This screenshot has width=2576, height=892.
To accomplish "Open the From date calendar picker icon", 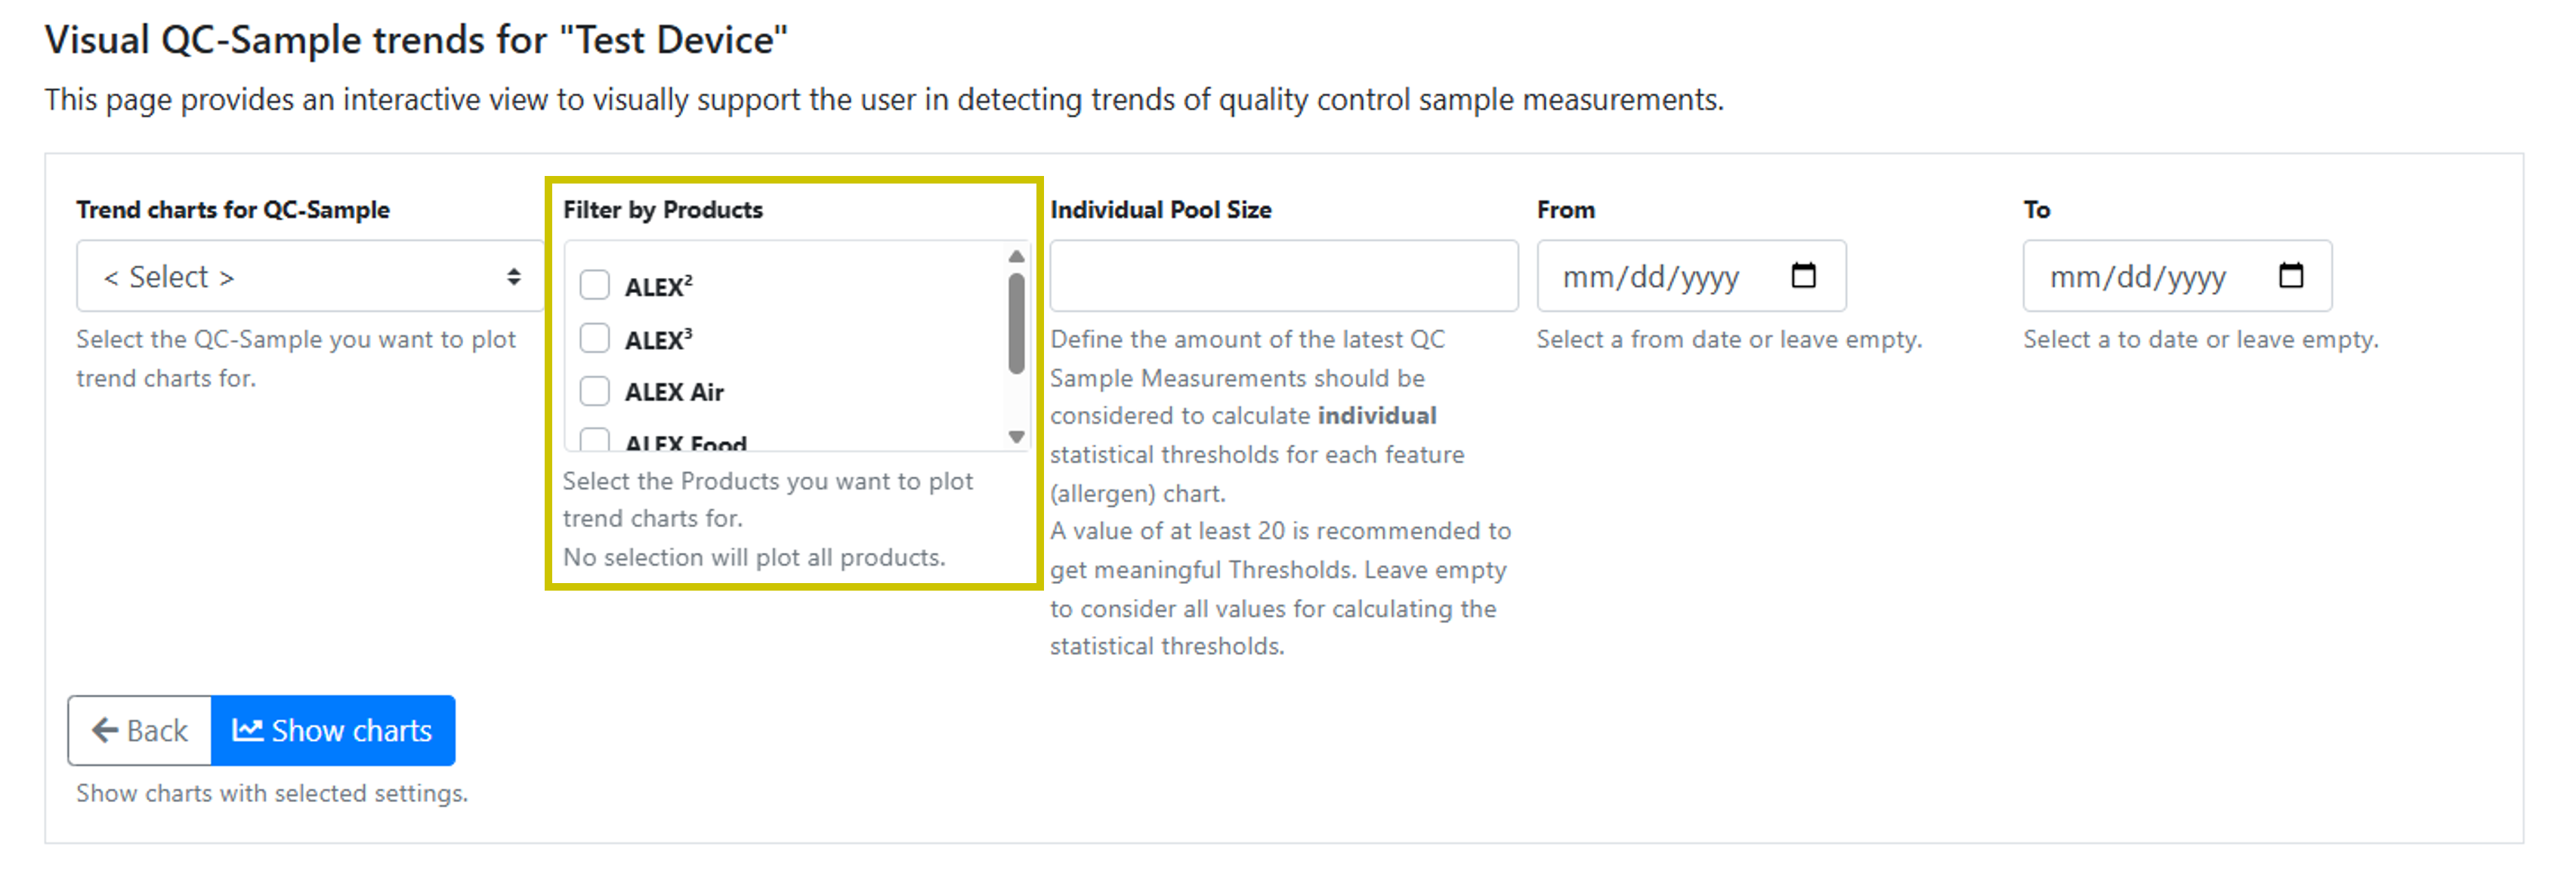I will click(x=1803, y=275).
